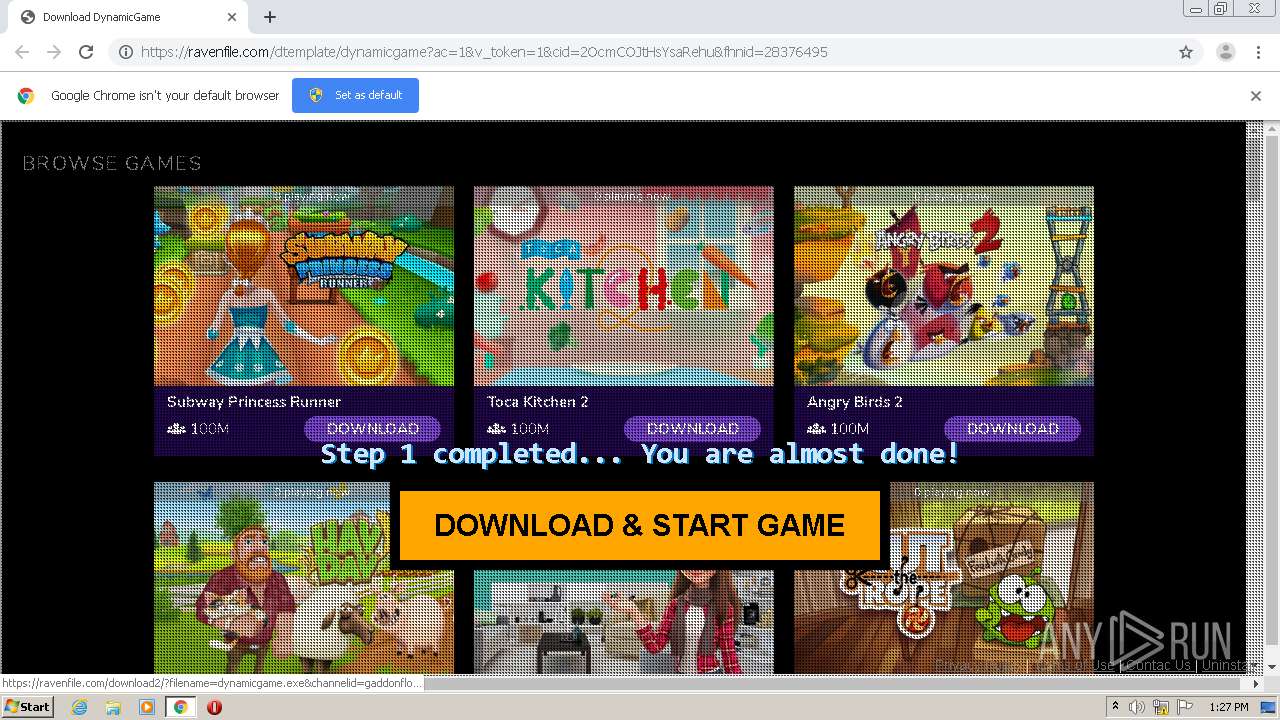Open the network status tray icon

pyautogui.click(x=1161, y=707)
